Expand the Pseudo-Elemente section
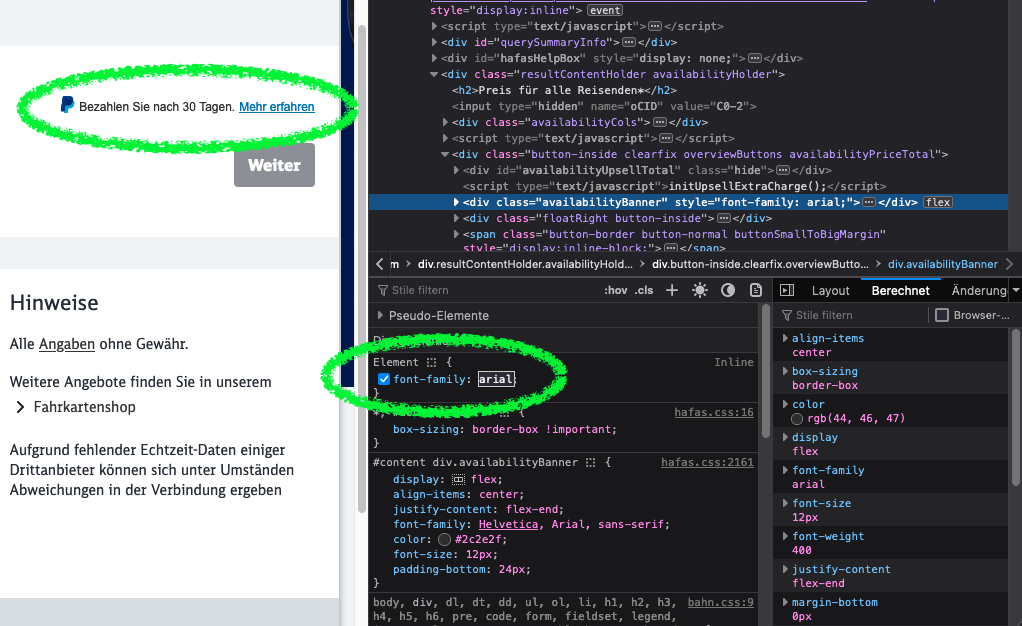 point(380,316)
